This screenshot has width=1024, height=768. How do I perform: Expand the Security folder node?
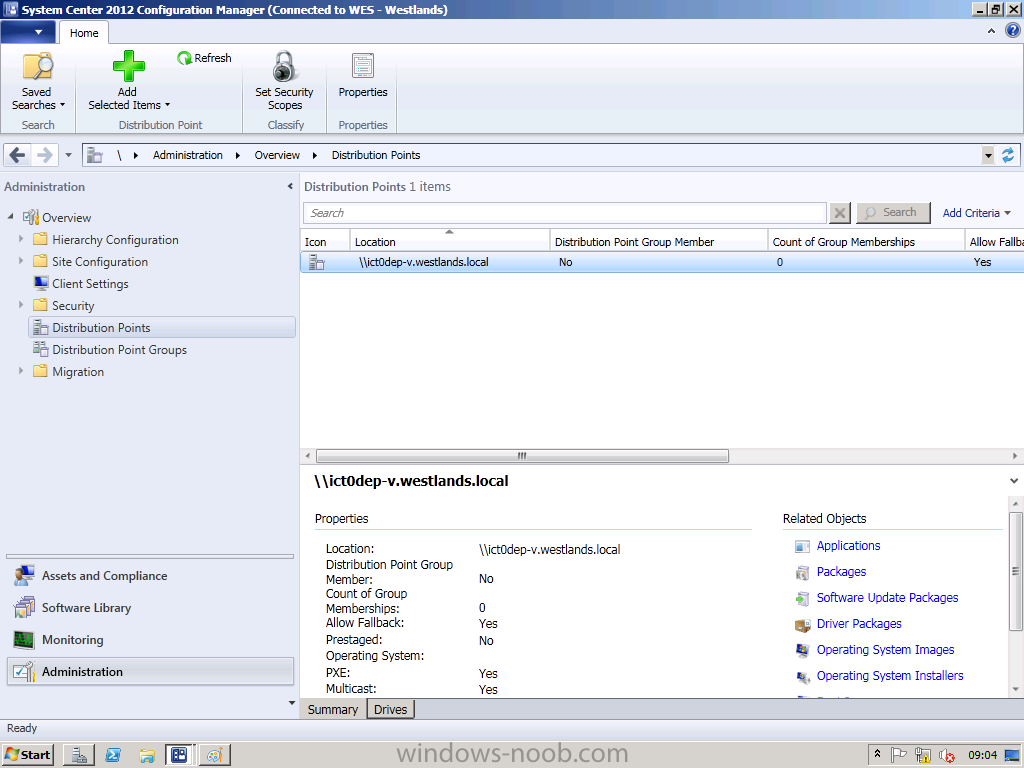[x=21, y=305]
